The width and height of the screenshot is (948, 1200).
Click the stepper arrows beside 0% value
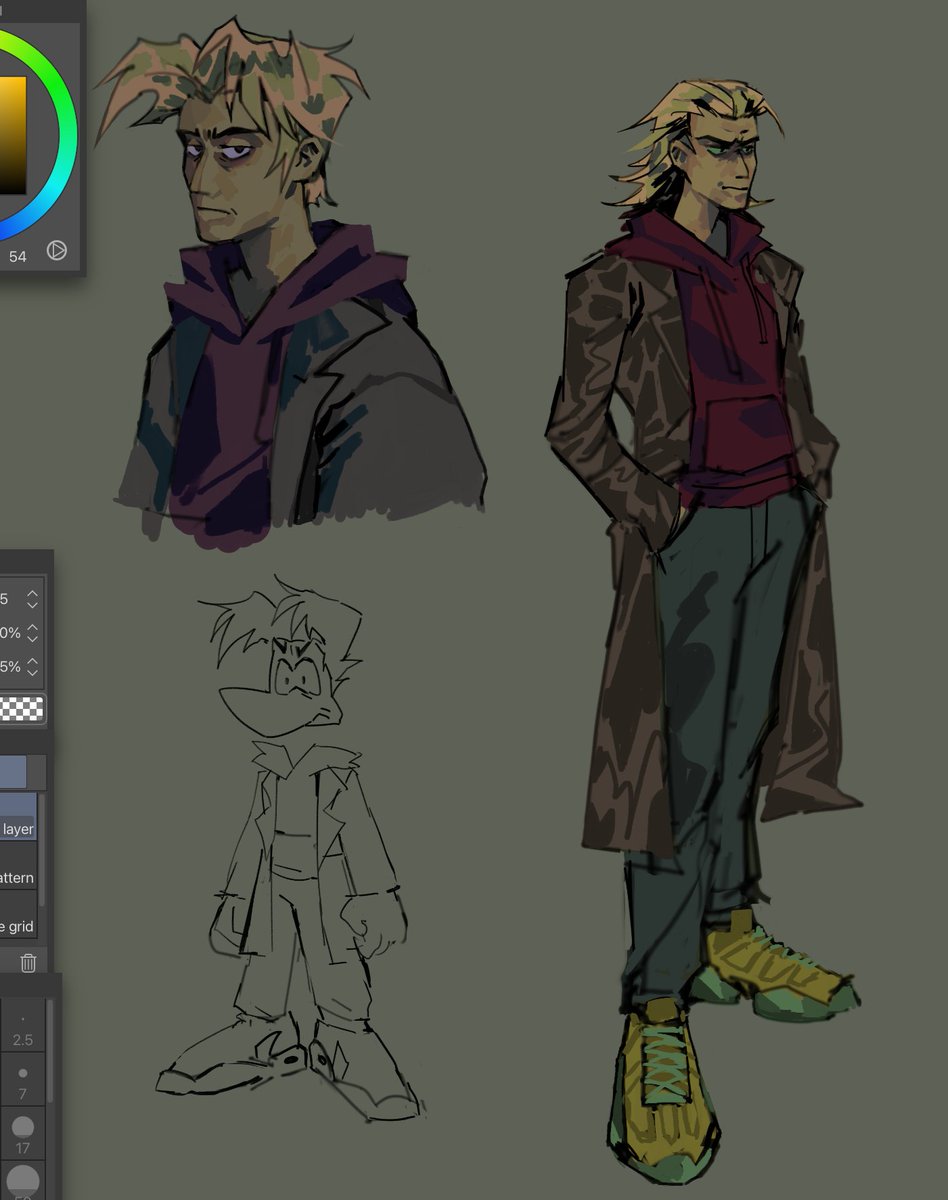(33, 633)
